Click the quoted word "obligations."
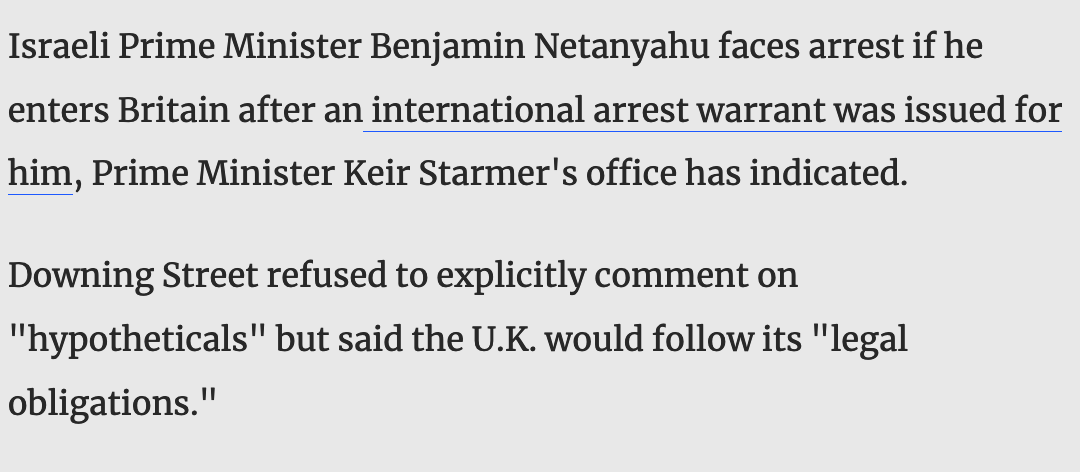1080x472 pixels. [113, 403]
